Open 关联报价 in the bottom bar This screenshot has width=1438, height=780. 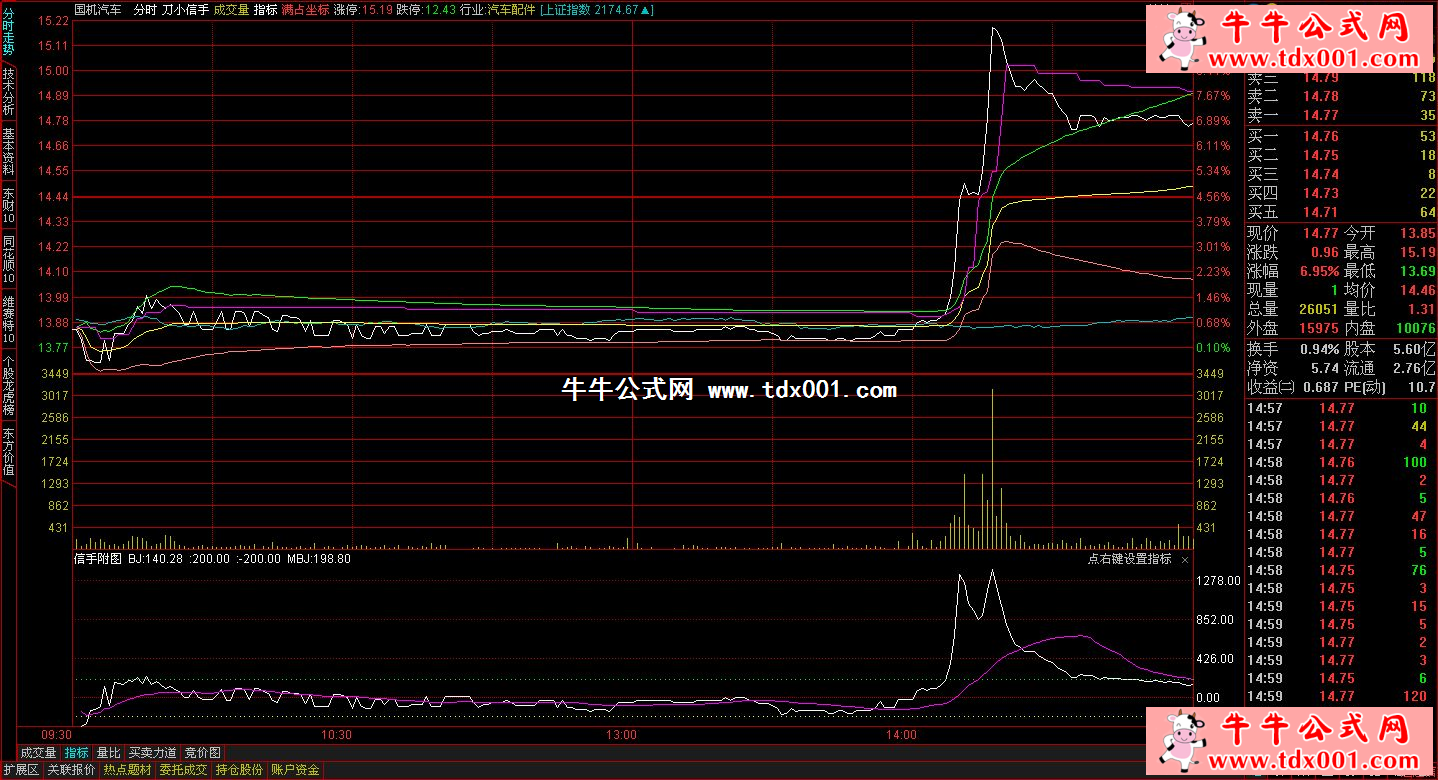(x=71, y=770)
